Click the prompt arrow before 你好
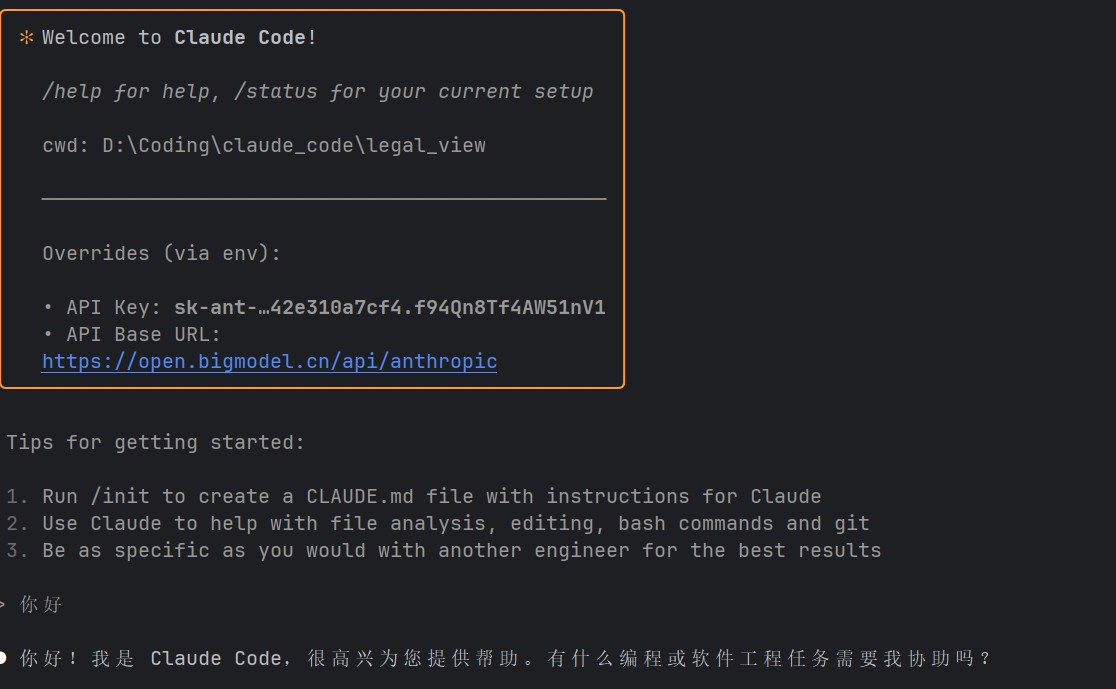This screenshot has height=689, width=1116. pos(3,604)
